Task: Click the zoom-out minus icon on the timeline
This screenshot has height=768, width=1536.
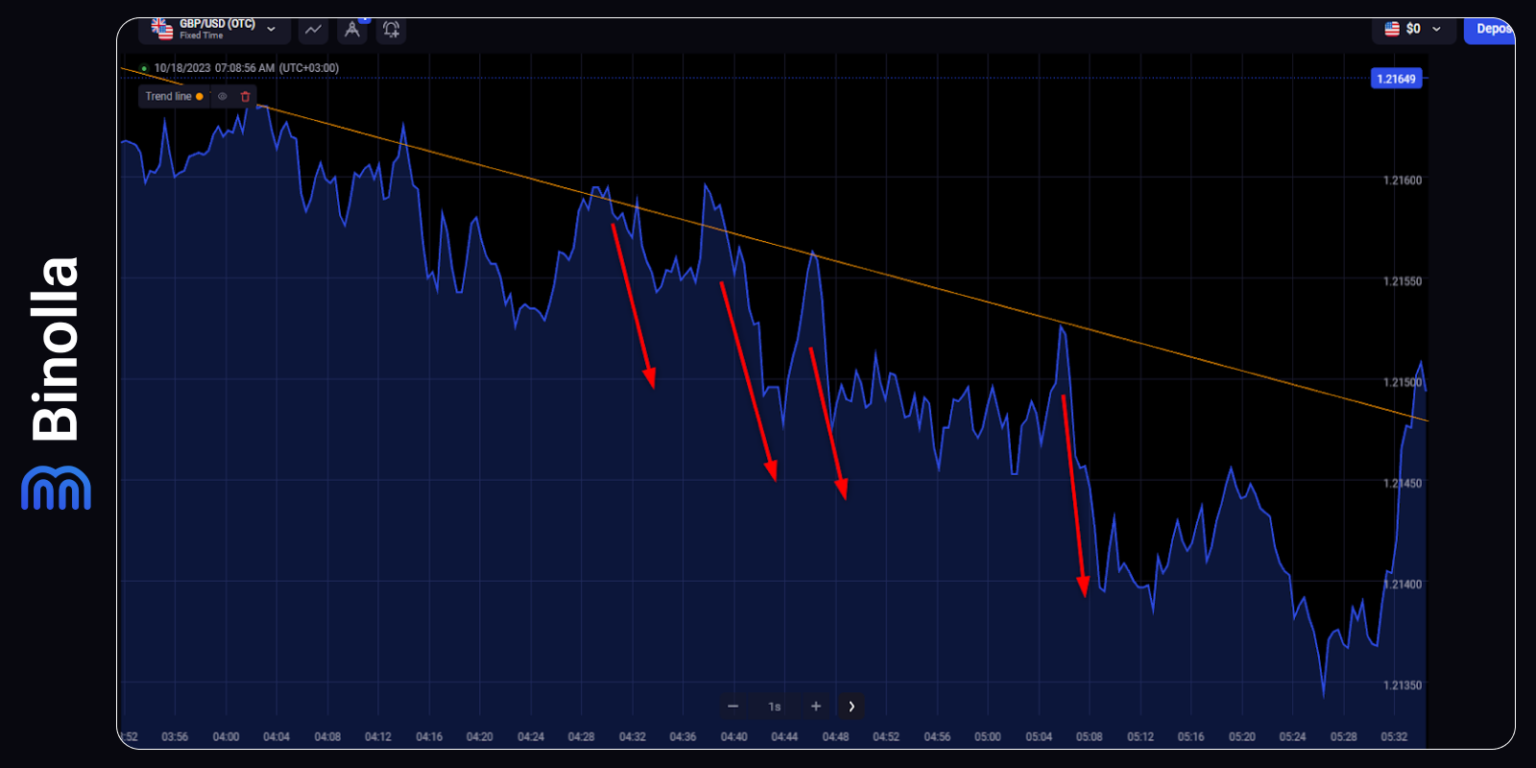Action: coord(733,706)
